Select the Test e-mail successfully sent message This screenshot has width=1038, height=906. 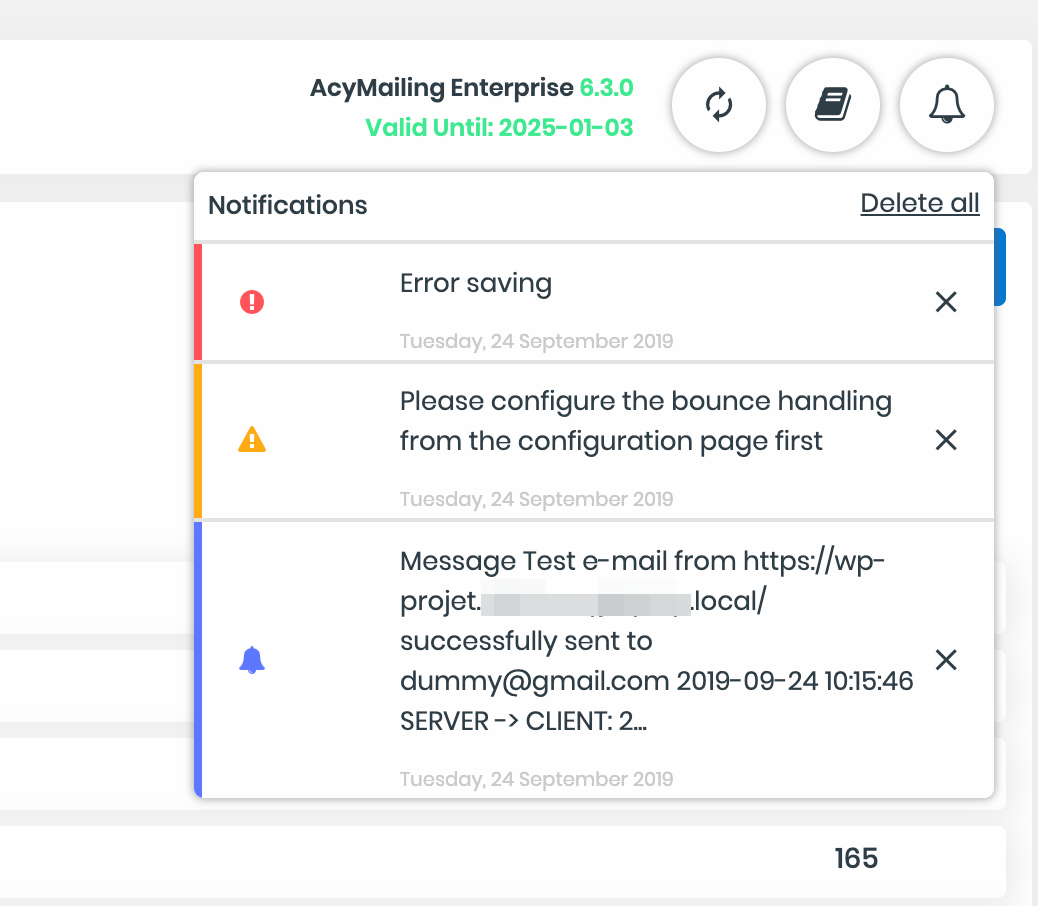pyautogui.click(x=657, y=641)
